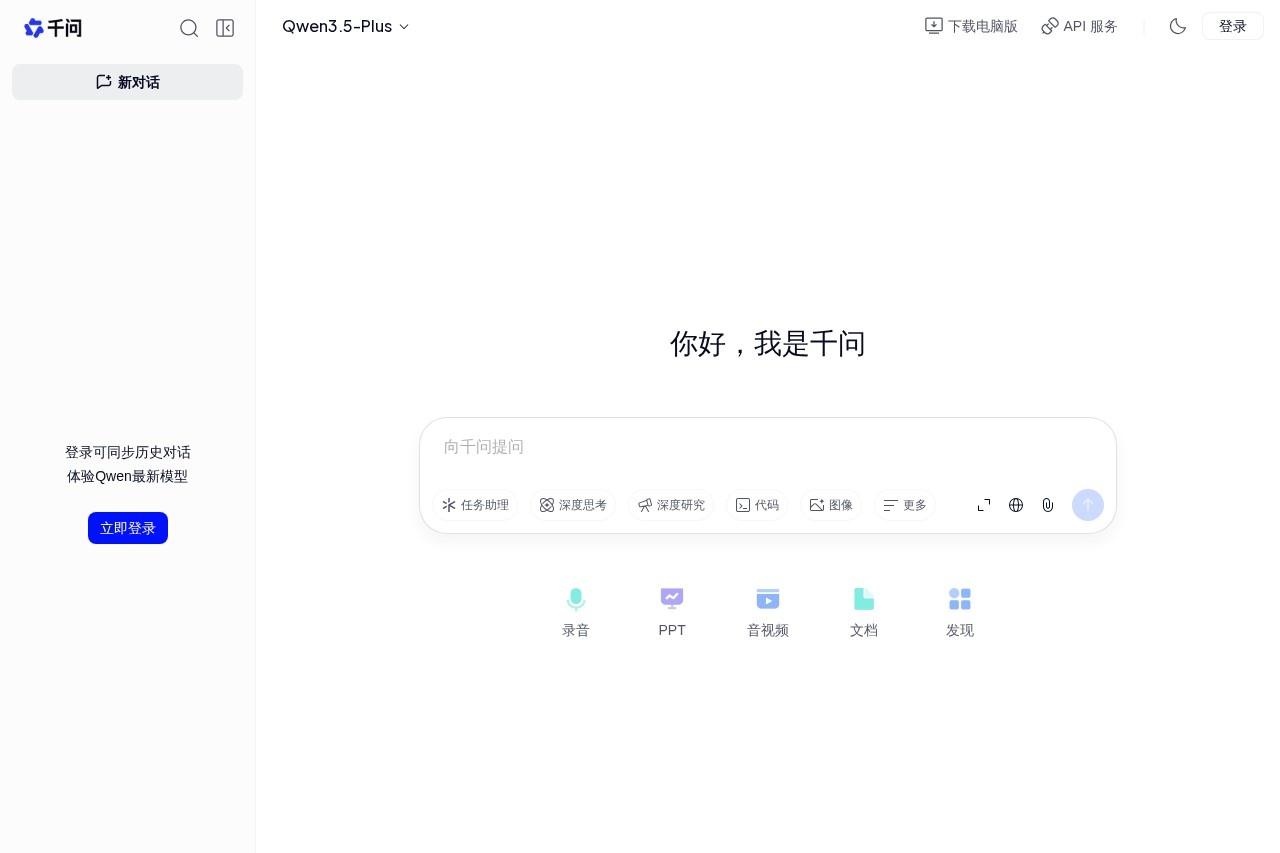Expand the 更多 more options menu
This screenshot has height=853, width=1280.
tap(903, 505)
